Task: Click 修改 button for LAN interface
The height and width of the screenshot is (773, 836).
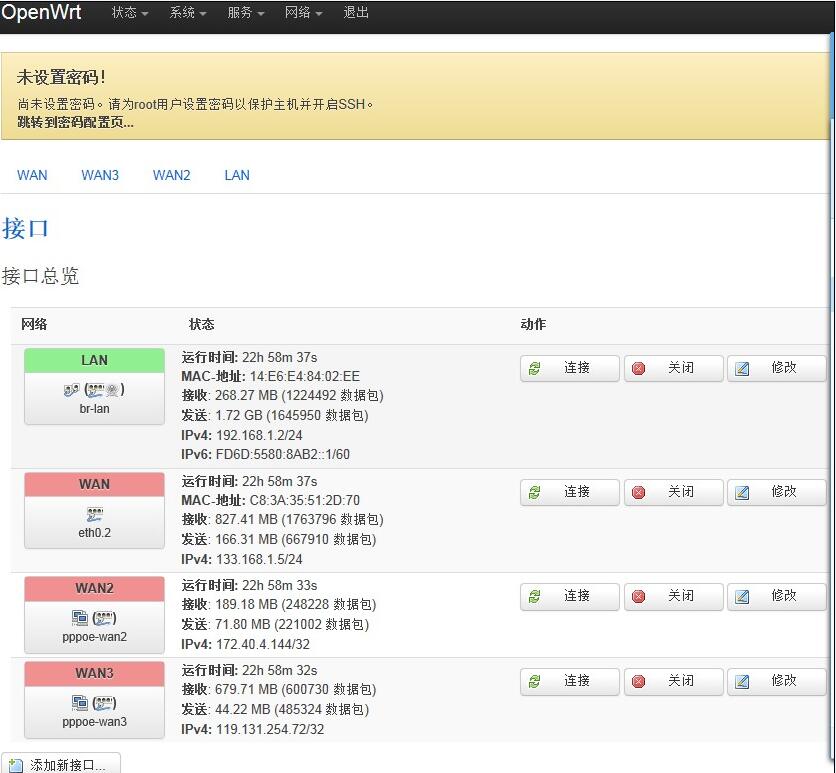Action: [776, 368]
